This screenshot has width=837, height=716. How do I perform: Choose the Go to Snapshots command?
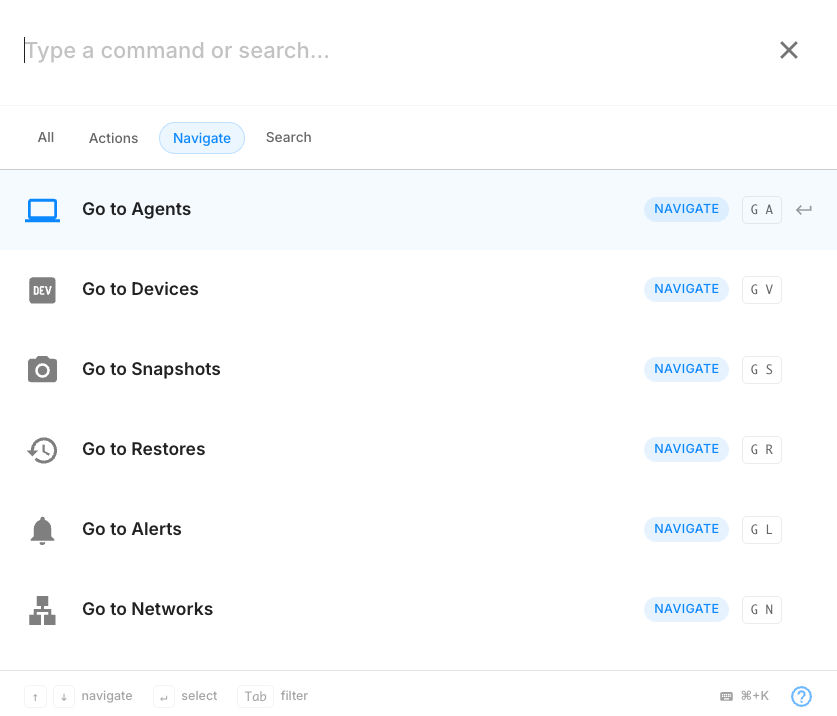[x=151, y=370]
